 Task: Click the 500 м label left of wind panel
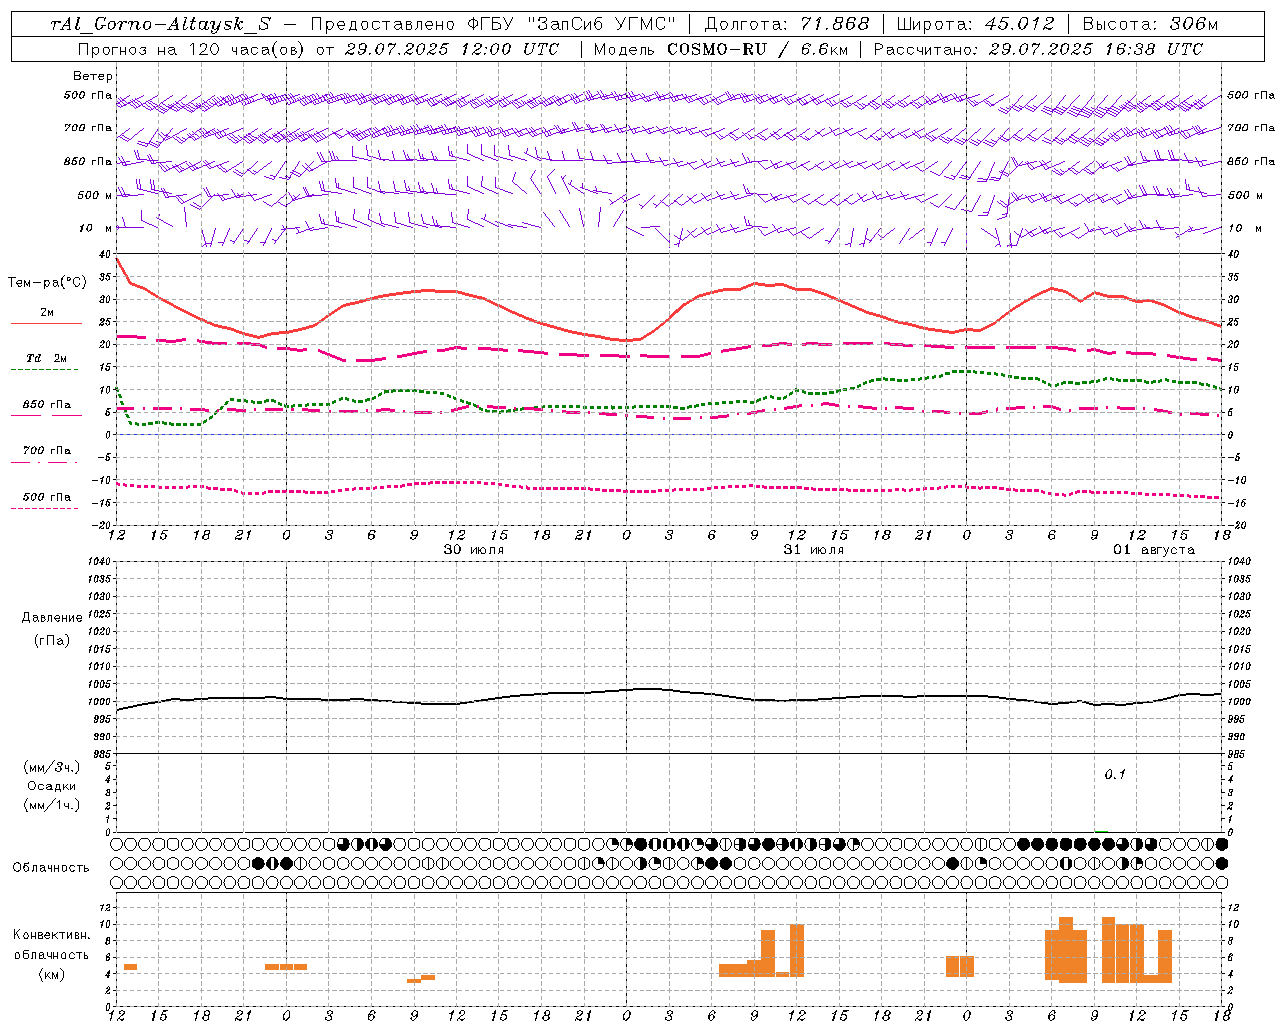[x=95, y=195]
